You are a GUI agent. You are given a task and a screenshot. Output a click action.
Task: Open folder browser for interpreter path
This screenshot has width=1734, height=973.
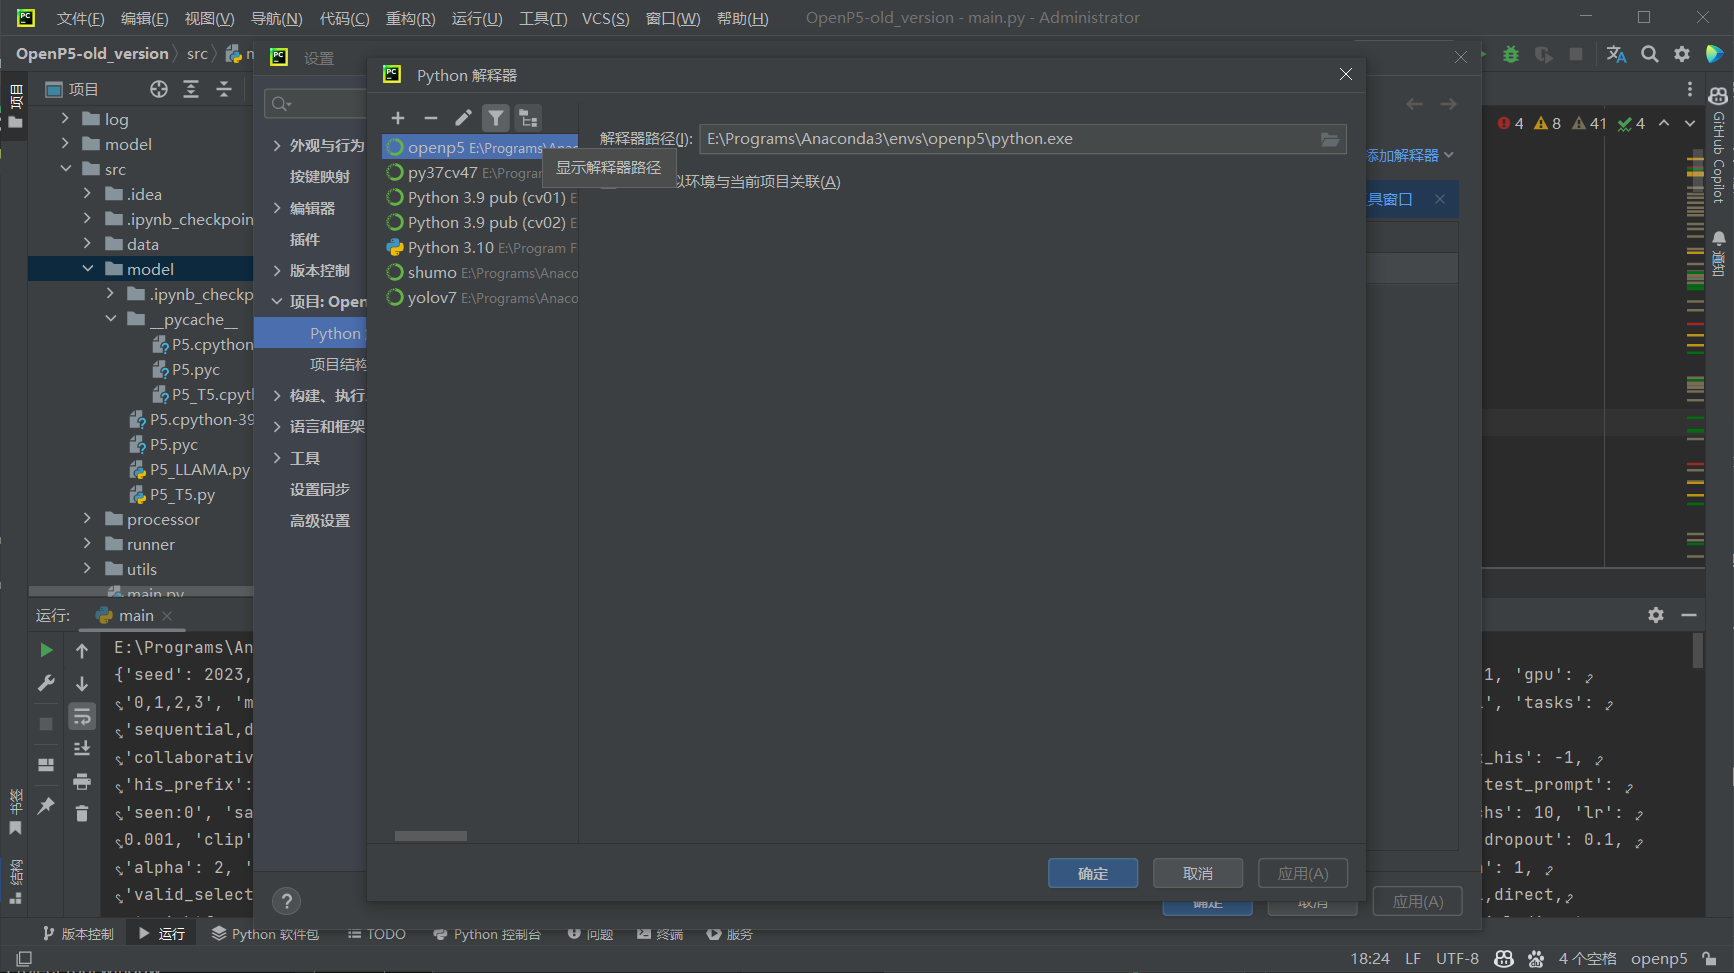[1329, 140]
